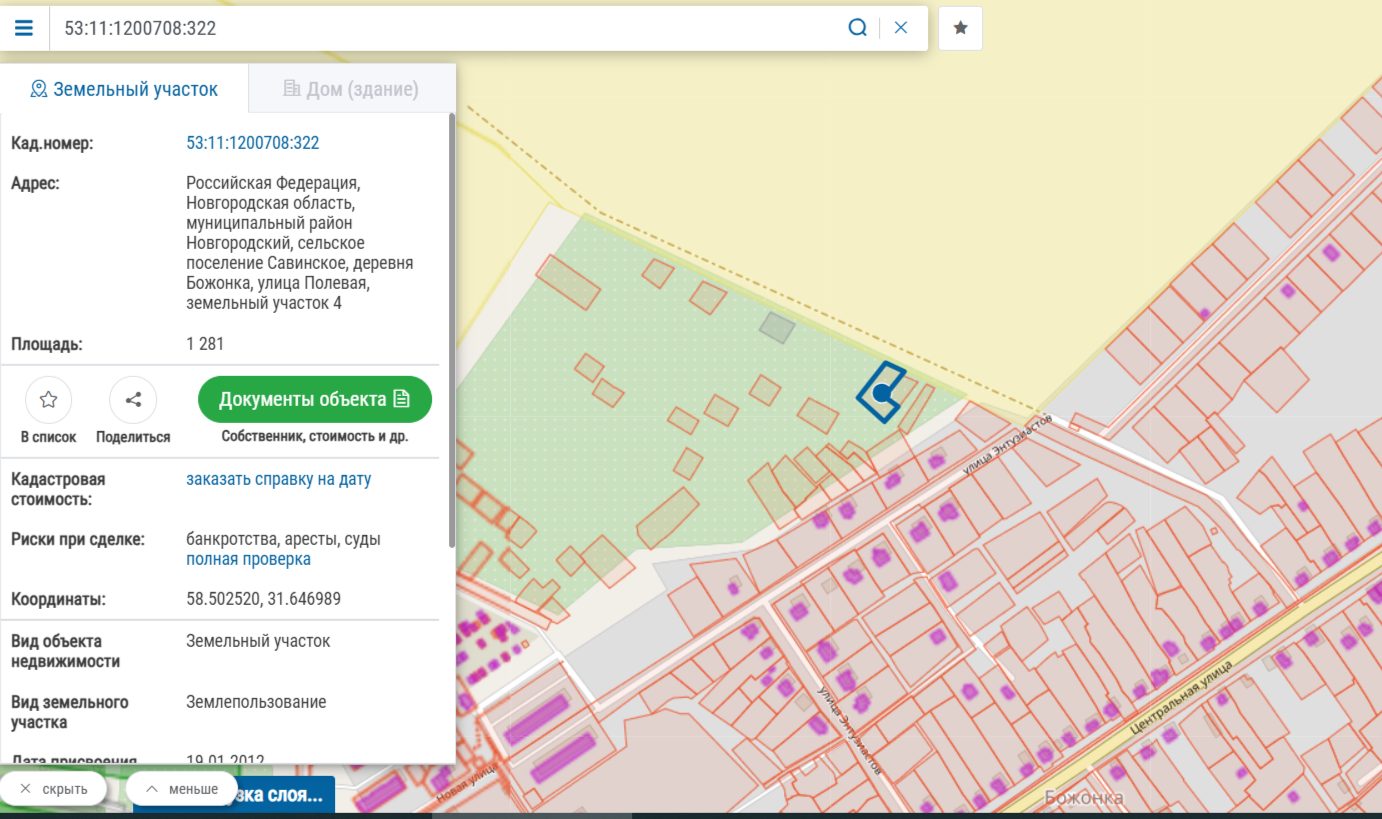
Task: Click the magnifier search icon
Action: pos(857,28)
